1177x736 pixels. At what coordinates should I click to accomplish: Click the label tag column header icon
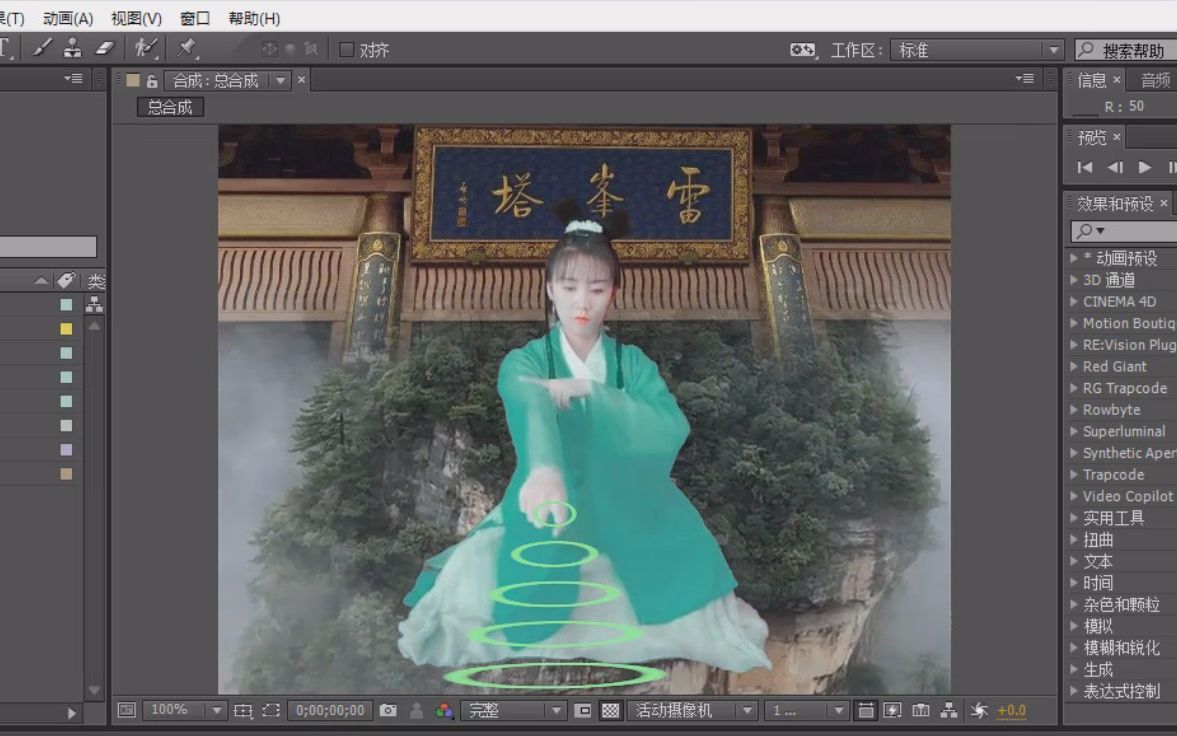point(66,281)
